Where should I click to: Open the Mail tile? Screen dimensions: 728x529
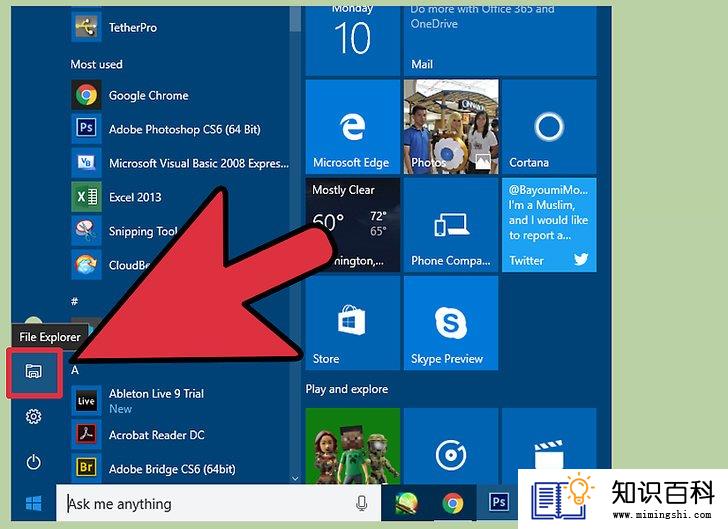(x=500, y=41)
